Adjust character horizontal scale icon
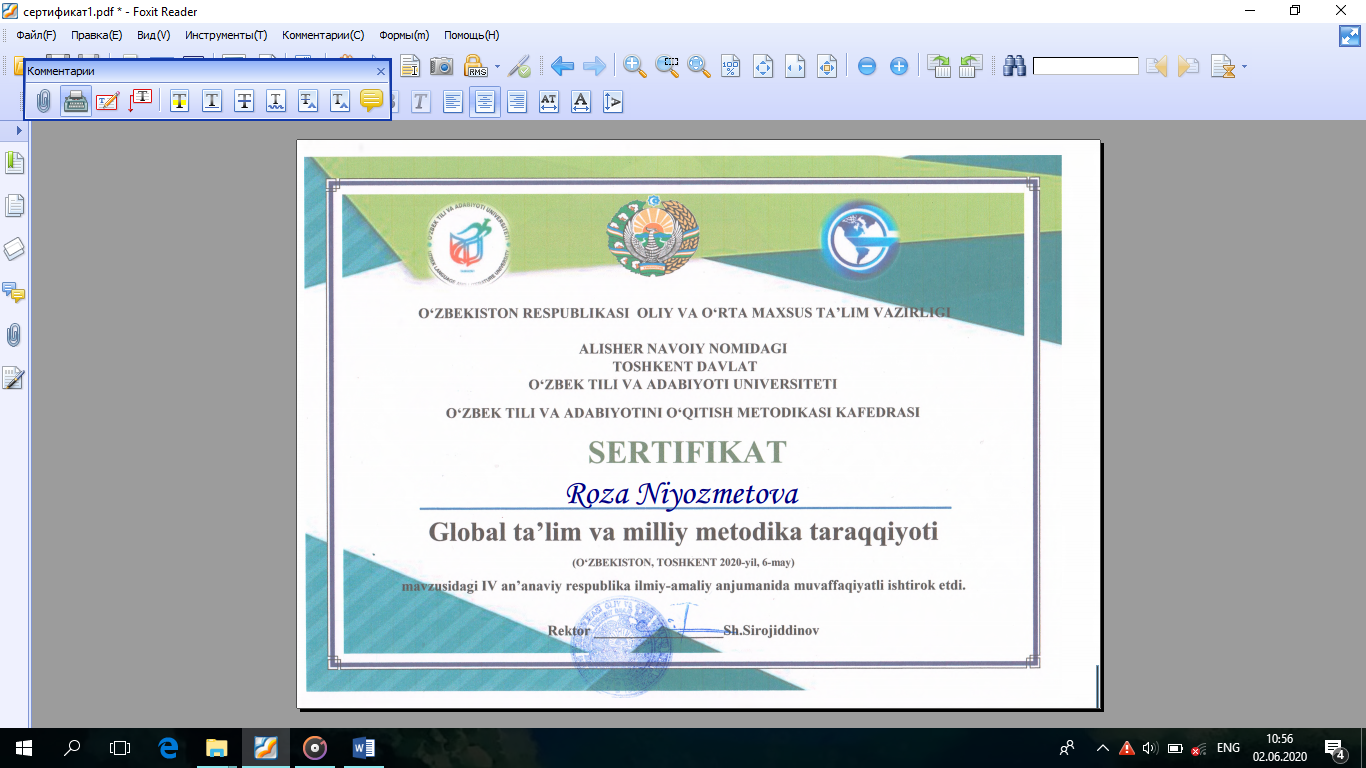 tap(581, 101)
